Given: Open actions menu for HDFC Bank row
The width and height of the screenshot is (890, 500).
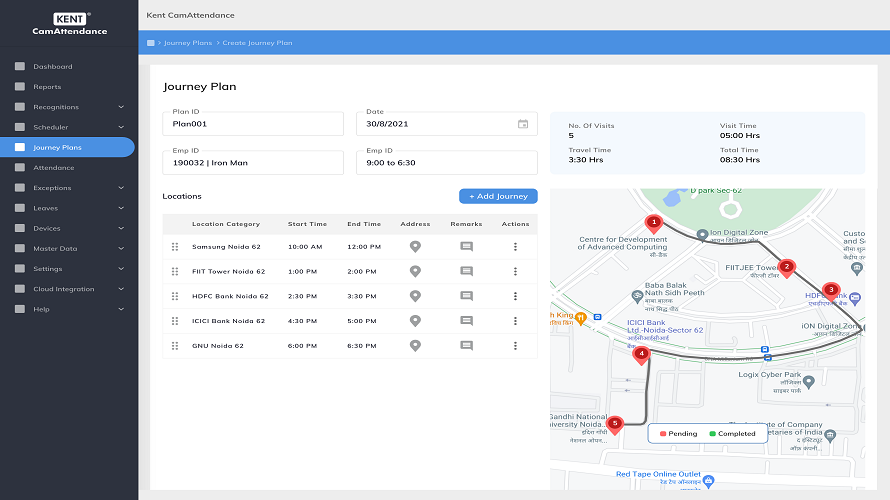Looking at the screenshot, I should point(515,296).
